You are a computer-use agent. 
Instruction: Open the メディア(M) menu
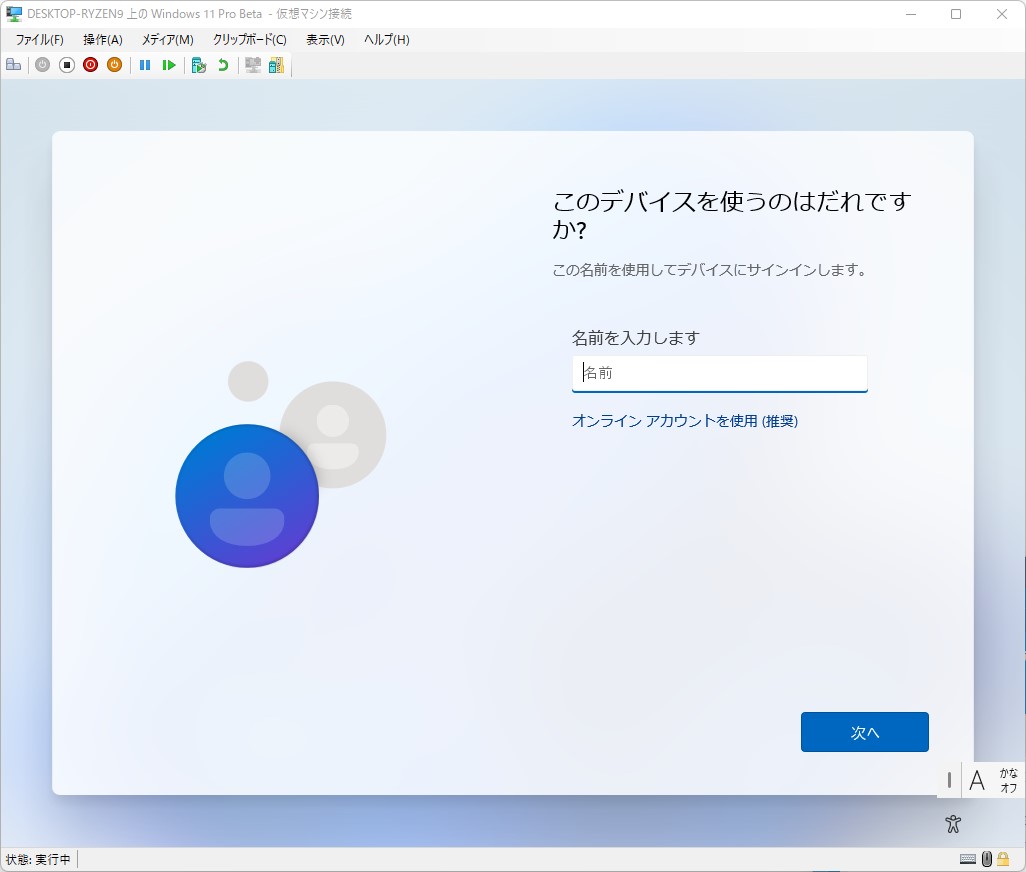click(x=167, y=40)
